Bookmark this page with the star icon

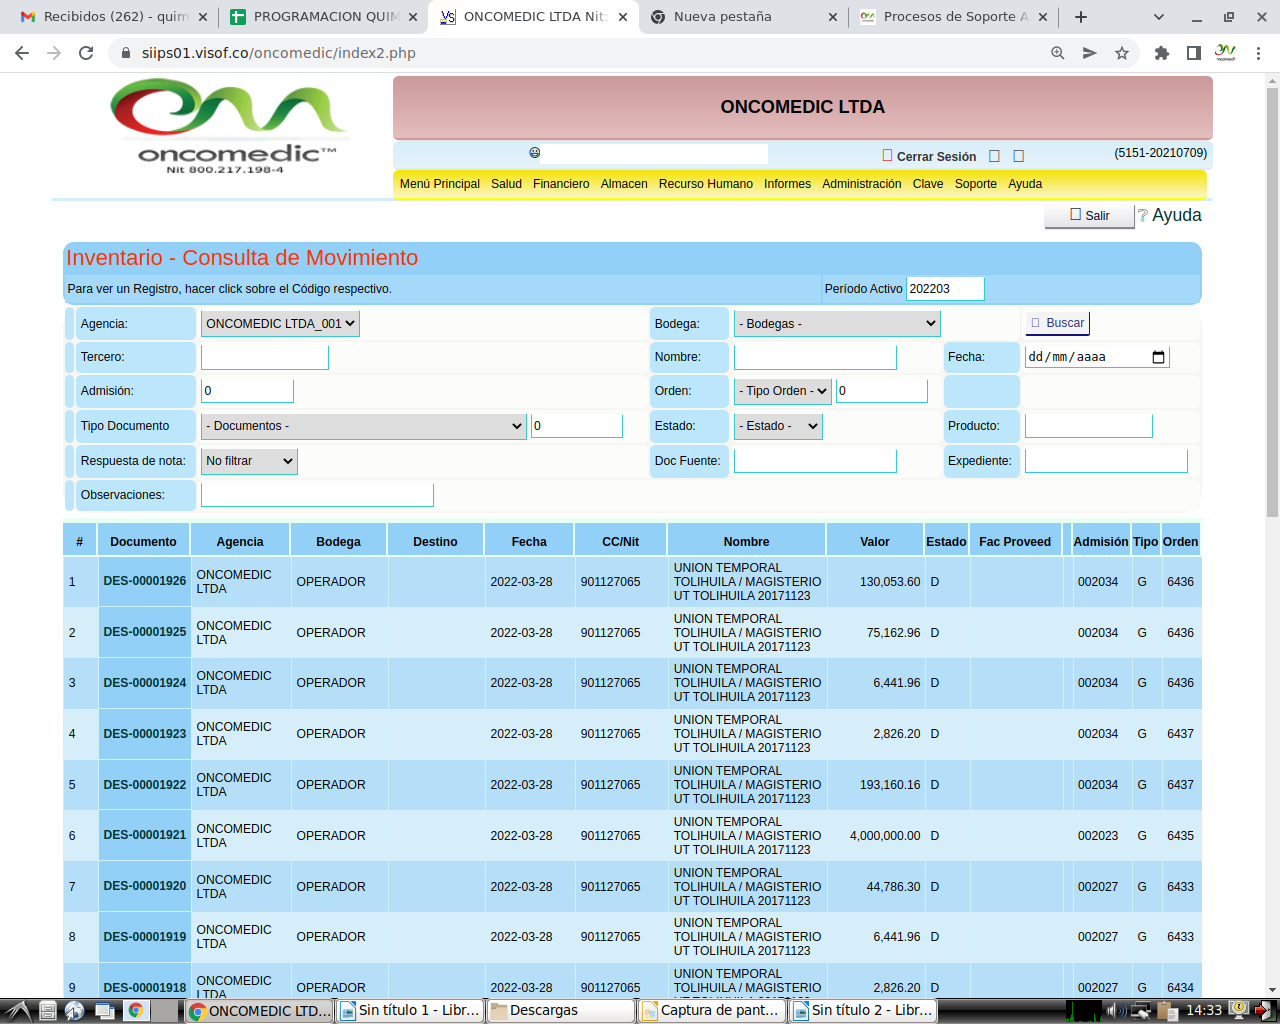click(x=1122, y=53)
